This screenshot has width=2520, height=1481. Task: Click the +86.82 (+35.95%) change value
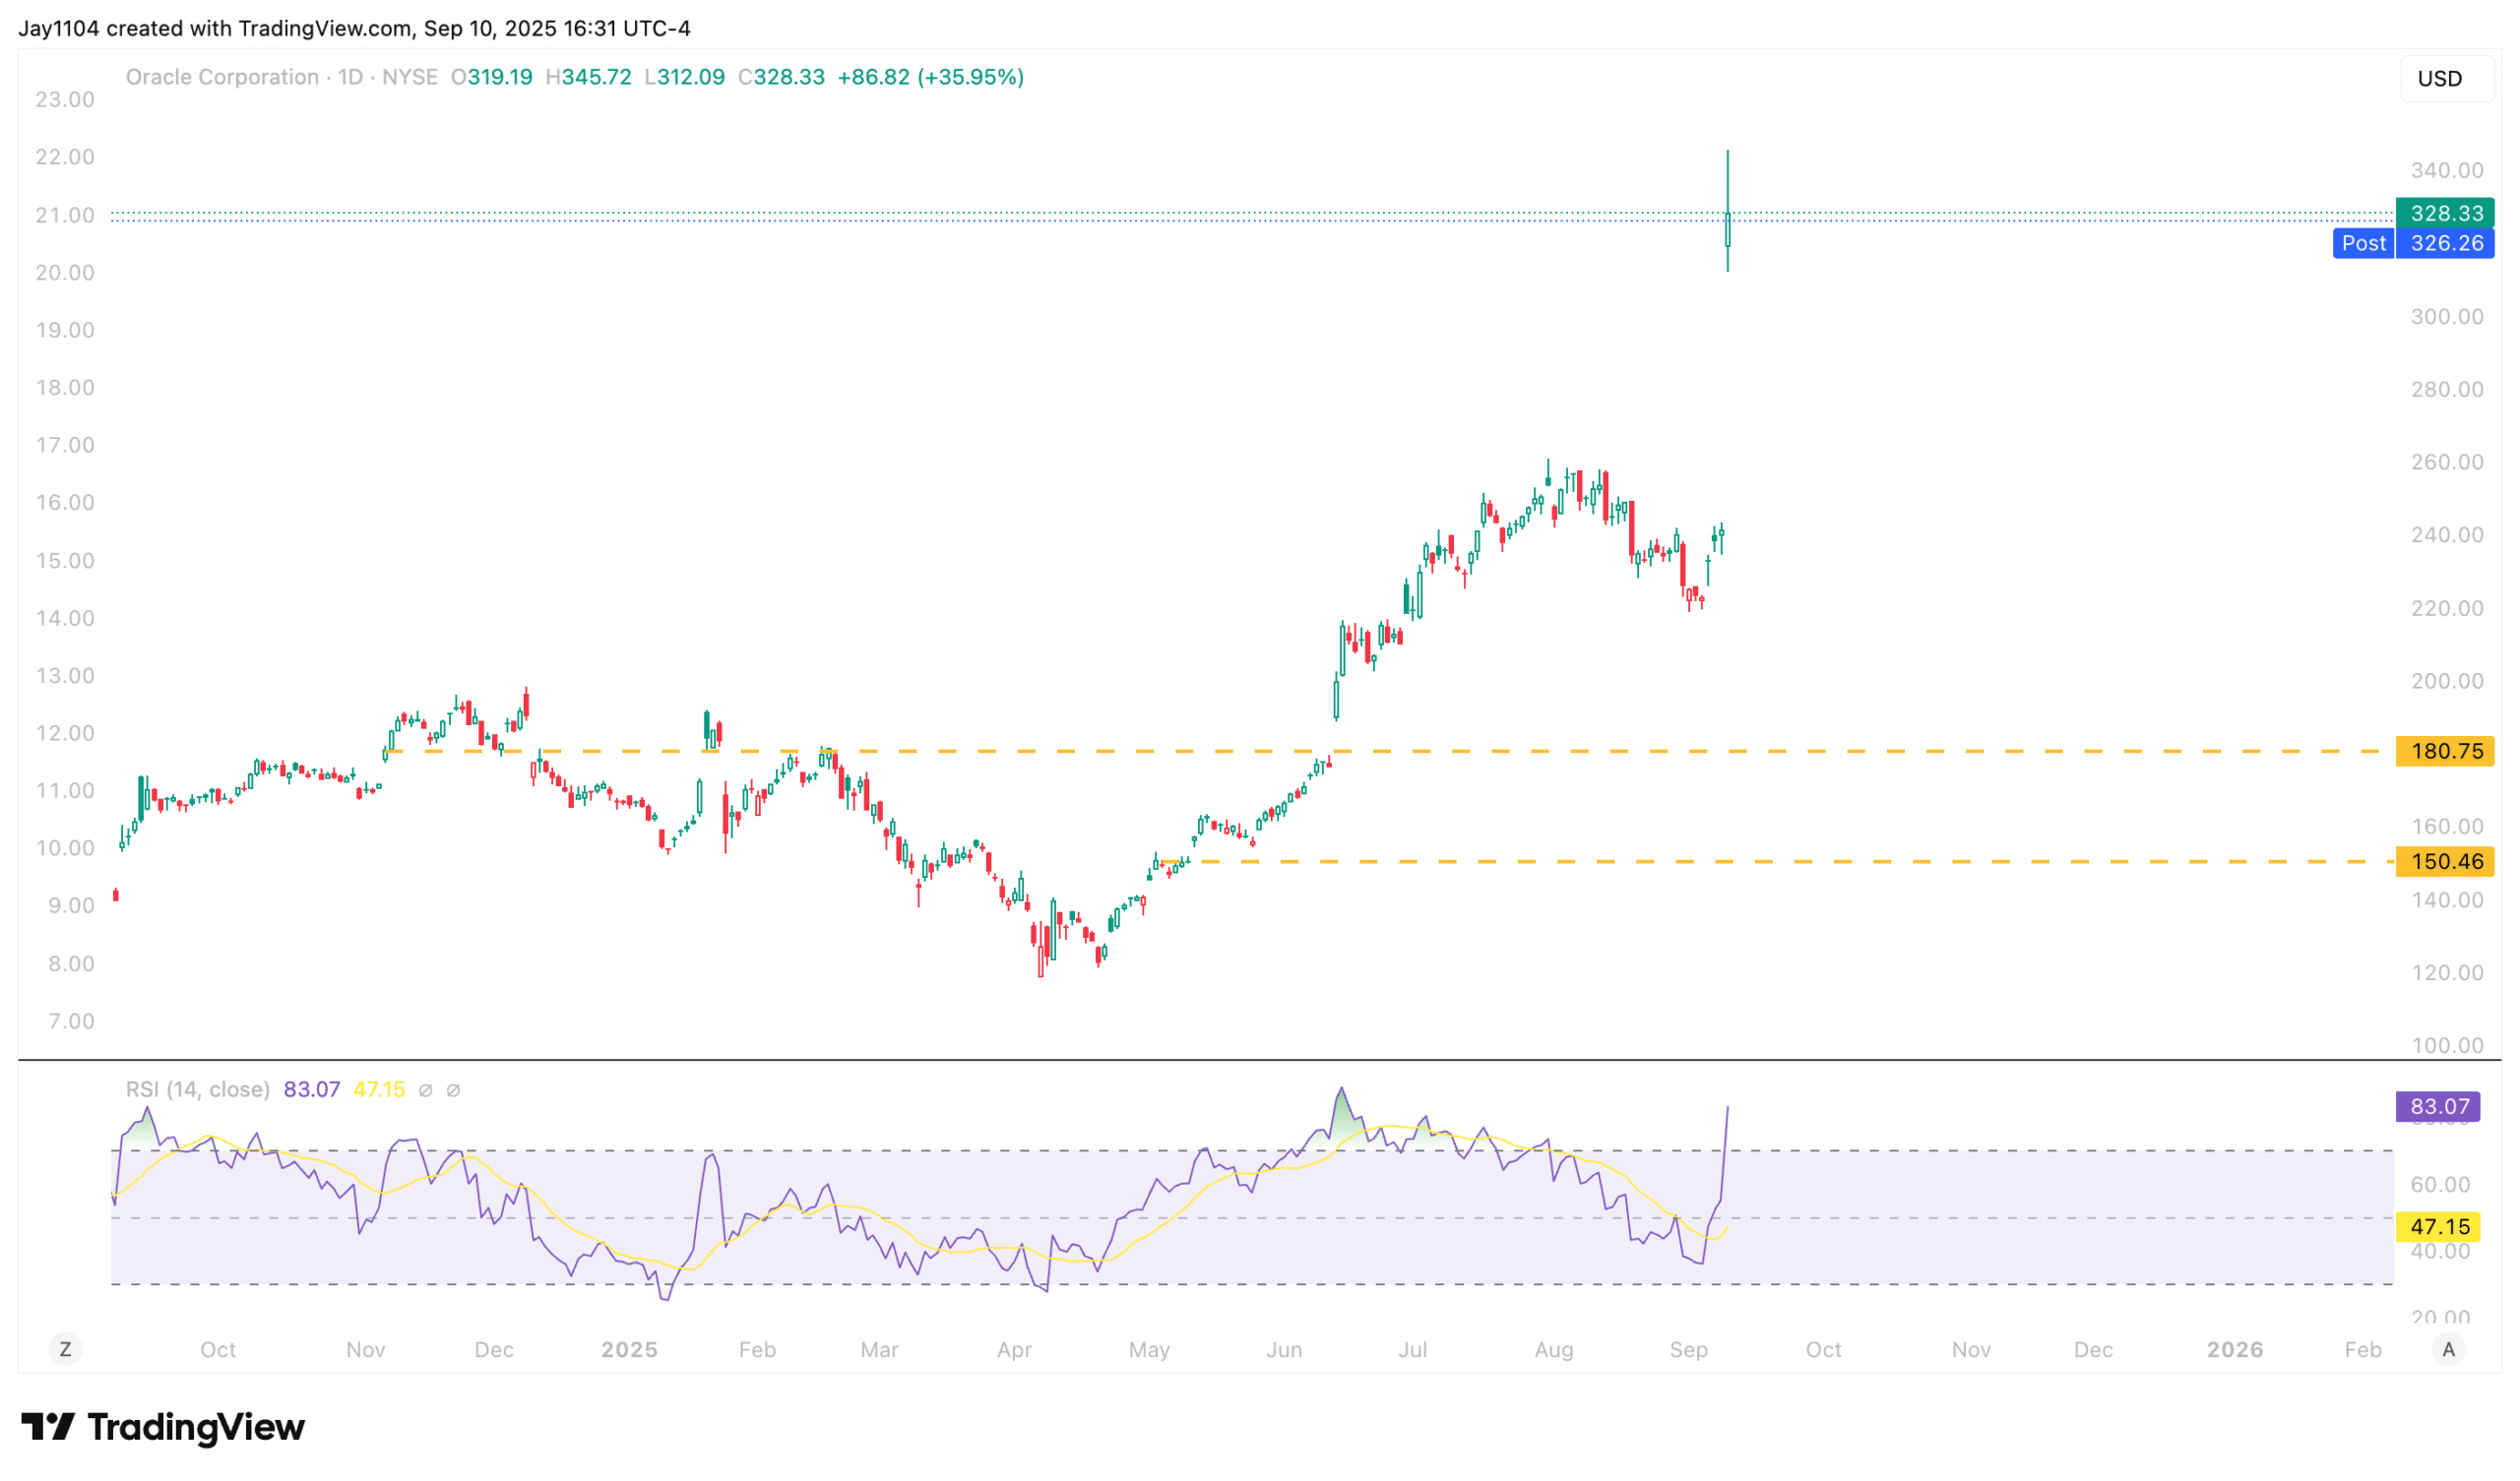pos(930,77)
